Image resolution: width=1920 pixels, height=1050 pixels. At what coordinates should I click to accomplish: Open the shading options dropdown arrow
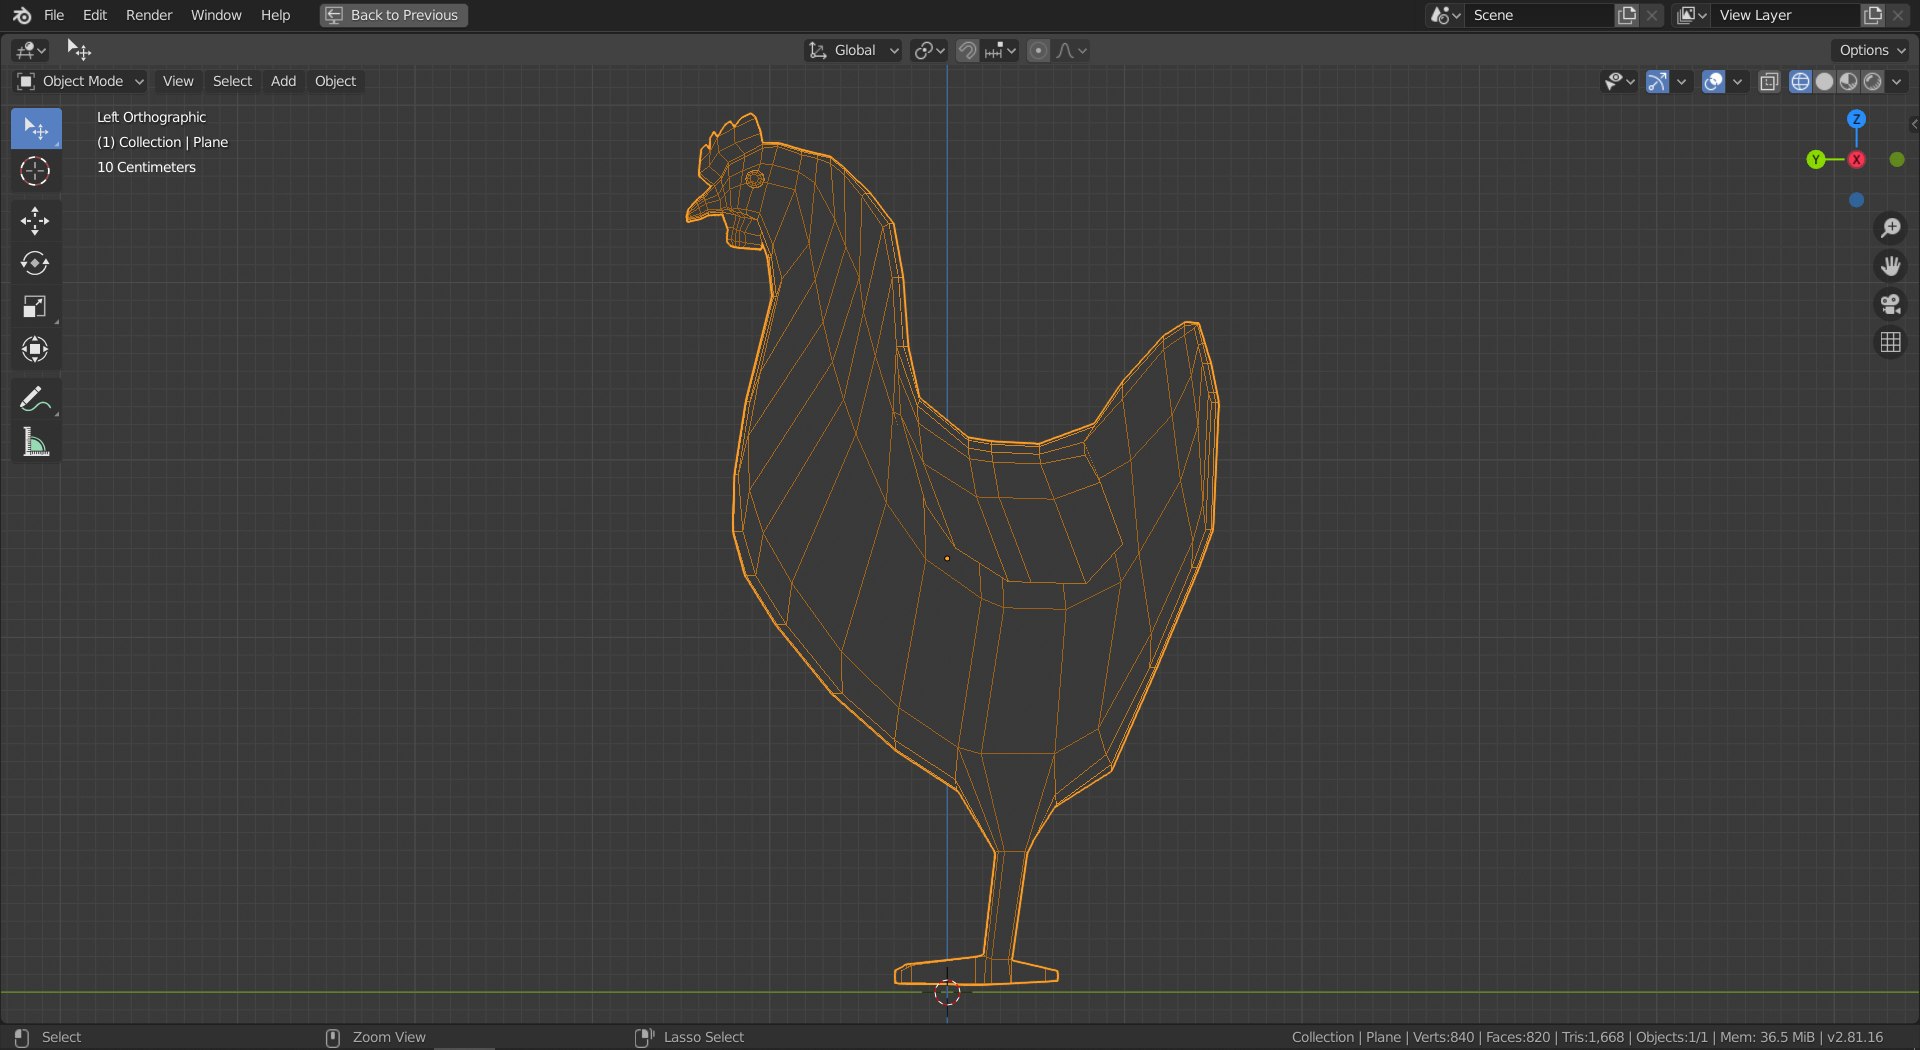click(x=1897, y=82)
